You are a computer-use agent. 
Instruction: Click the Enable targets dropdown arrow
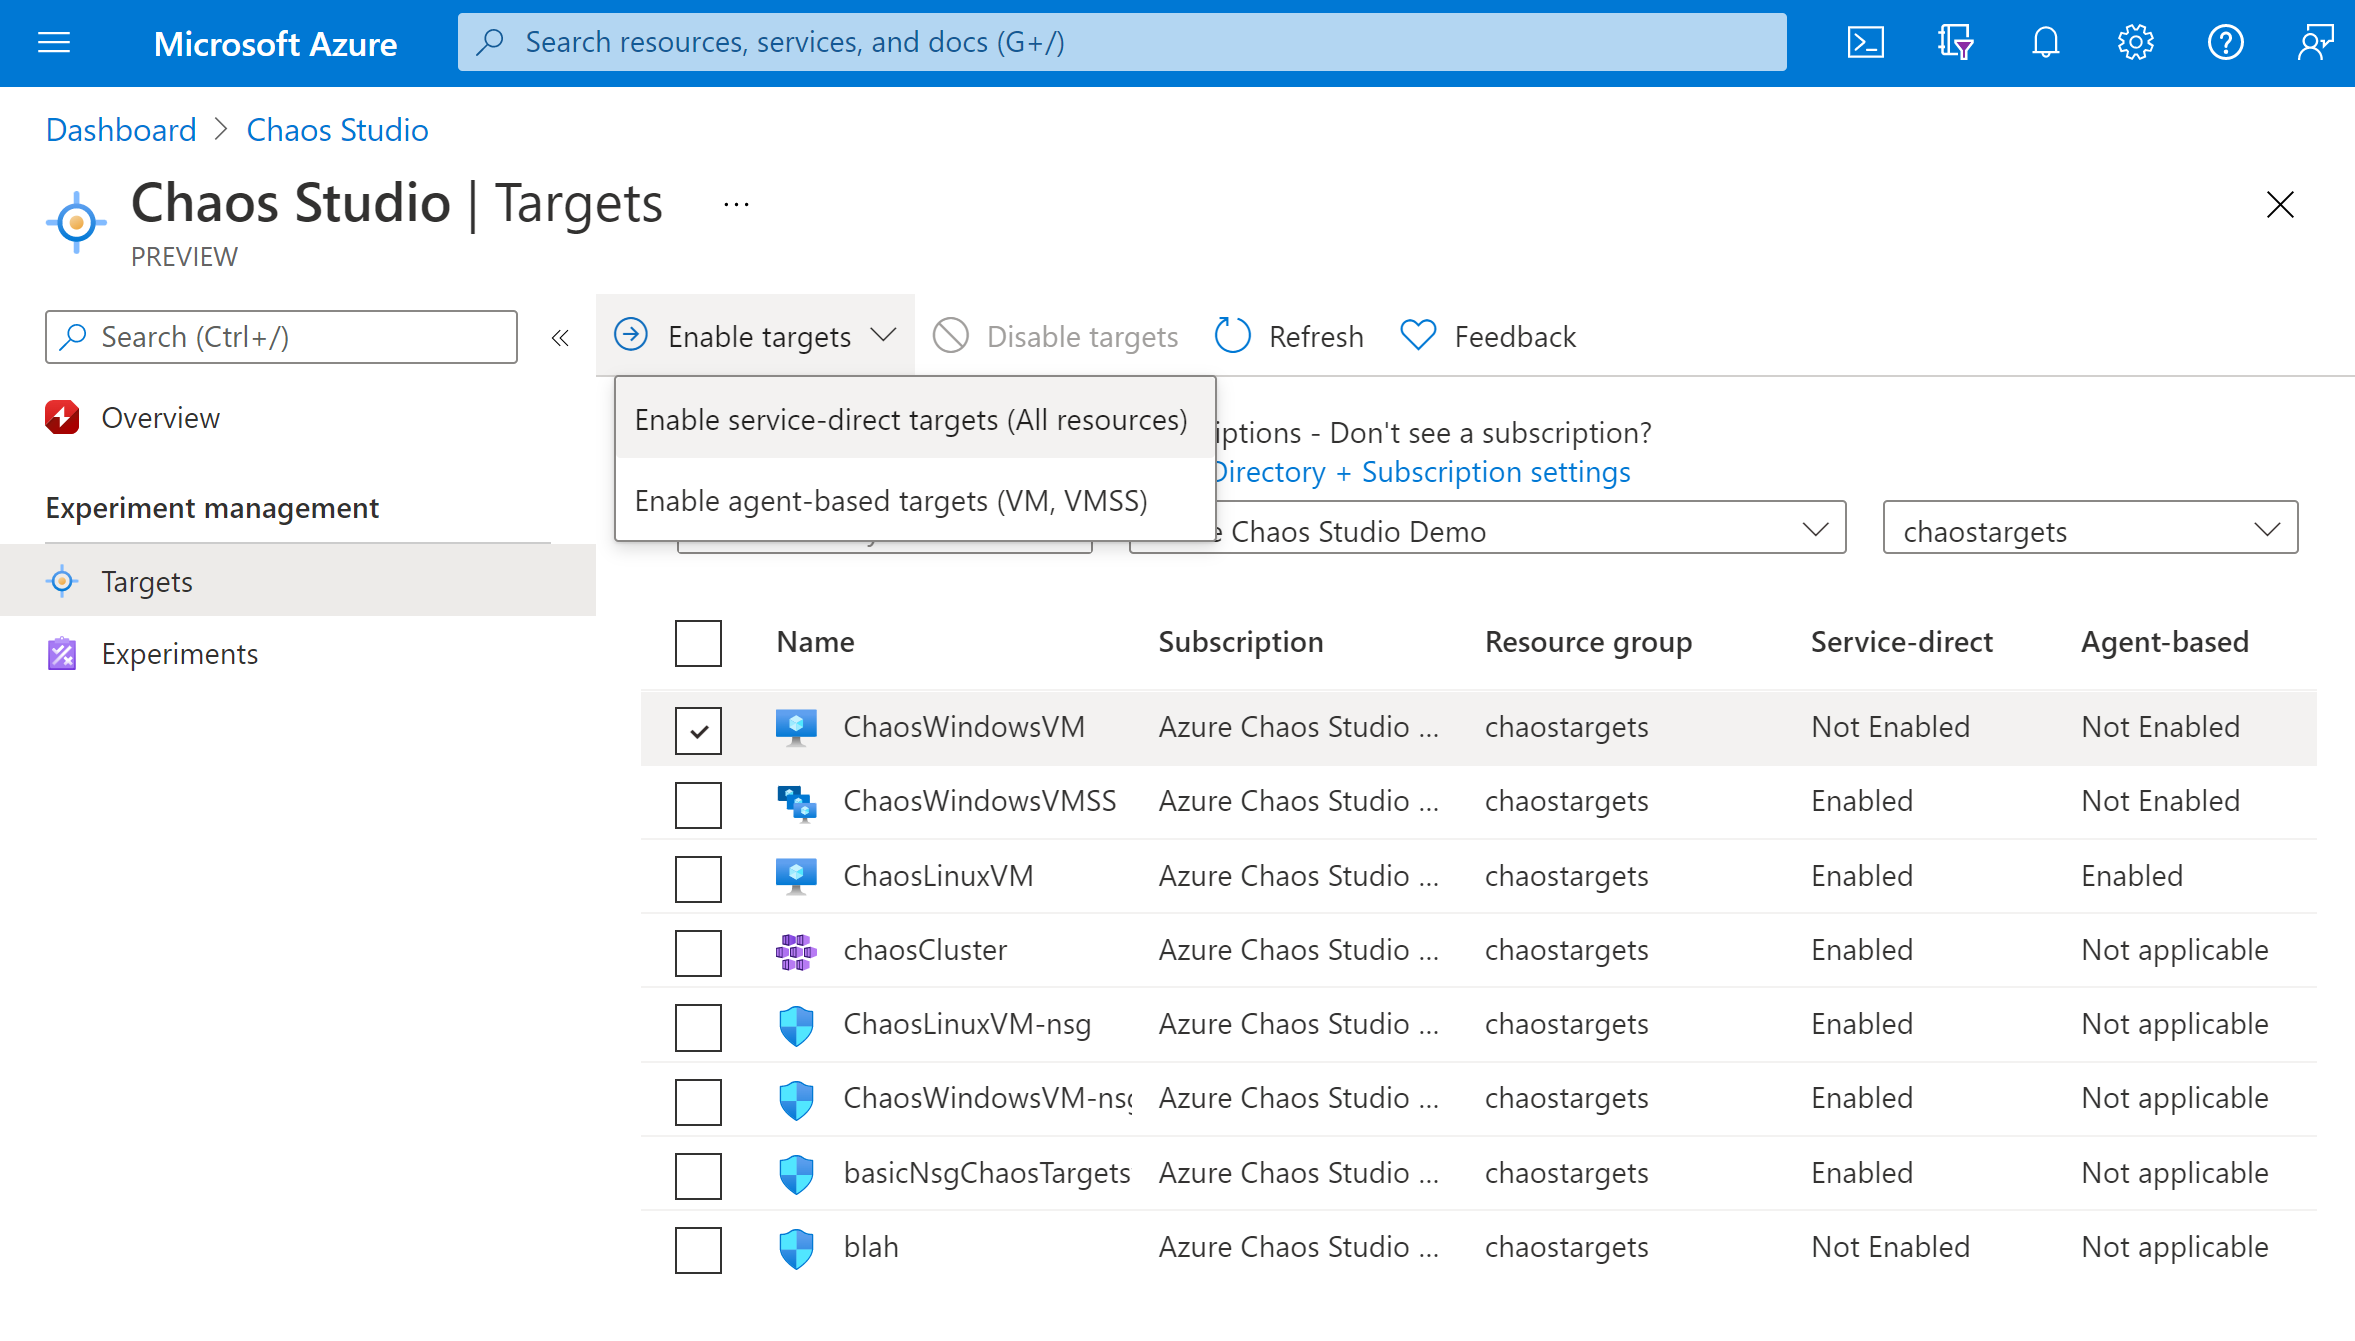885,335
